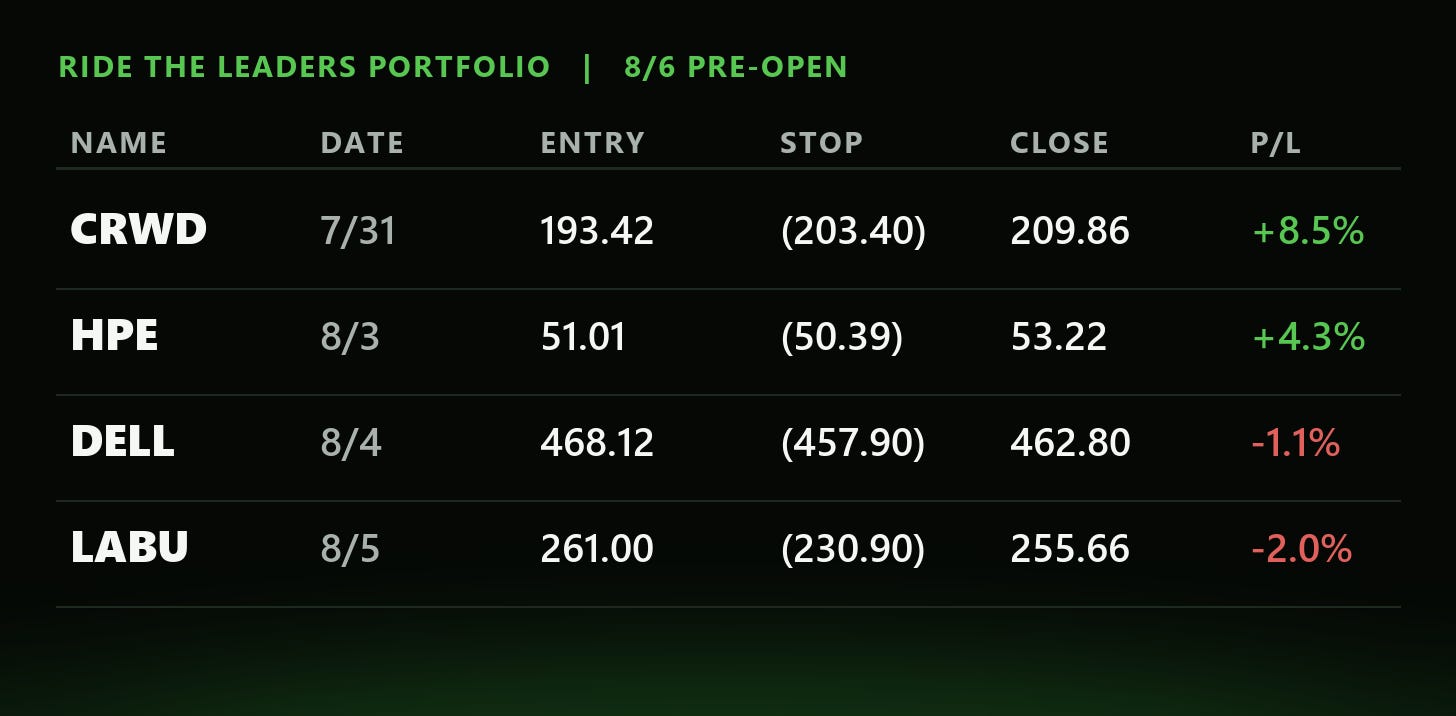The width and height of the screenshot is (1456, 716).
Task: Select the HPE ticker name
Action: (x=114, y=336)
